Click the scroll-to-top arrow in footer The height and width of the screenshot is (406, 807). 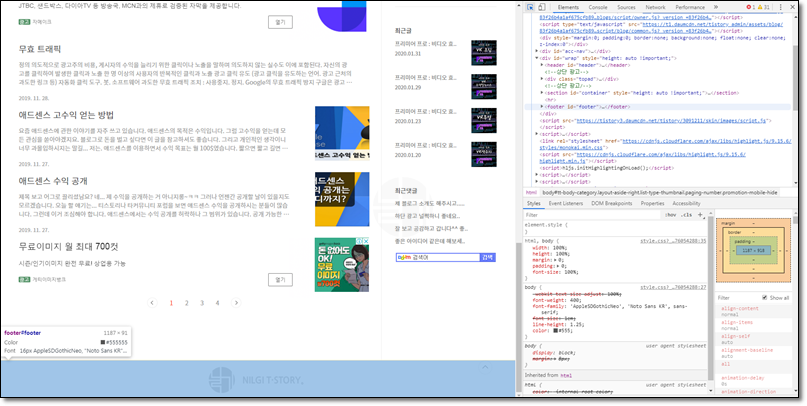tap(484, 367)
